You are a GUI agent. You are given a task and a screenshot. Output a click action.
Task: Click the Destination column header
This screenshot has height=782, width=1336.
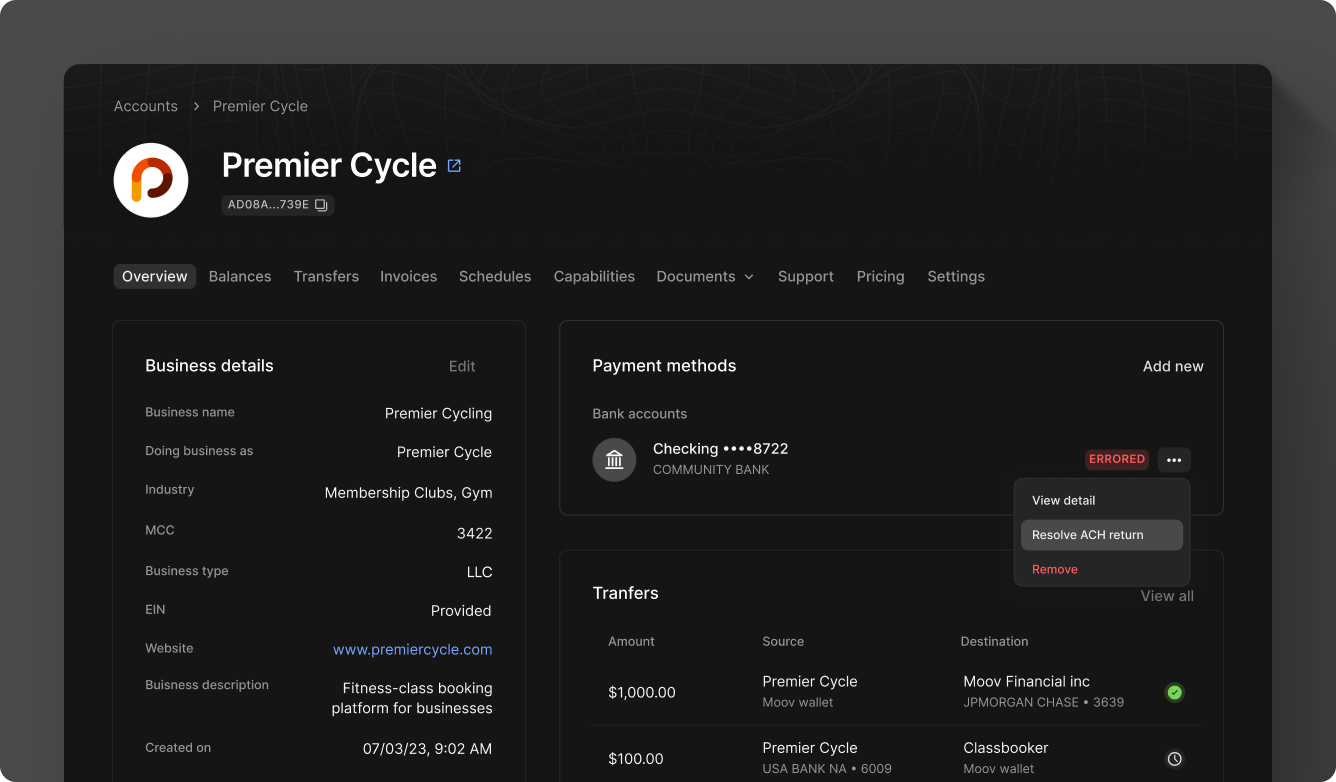(994, 642)
